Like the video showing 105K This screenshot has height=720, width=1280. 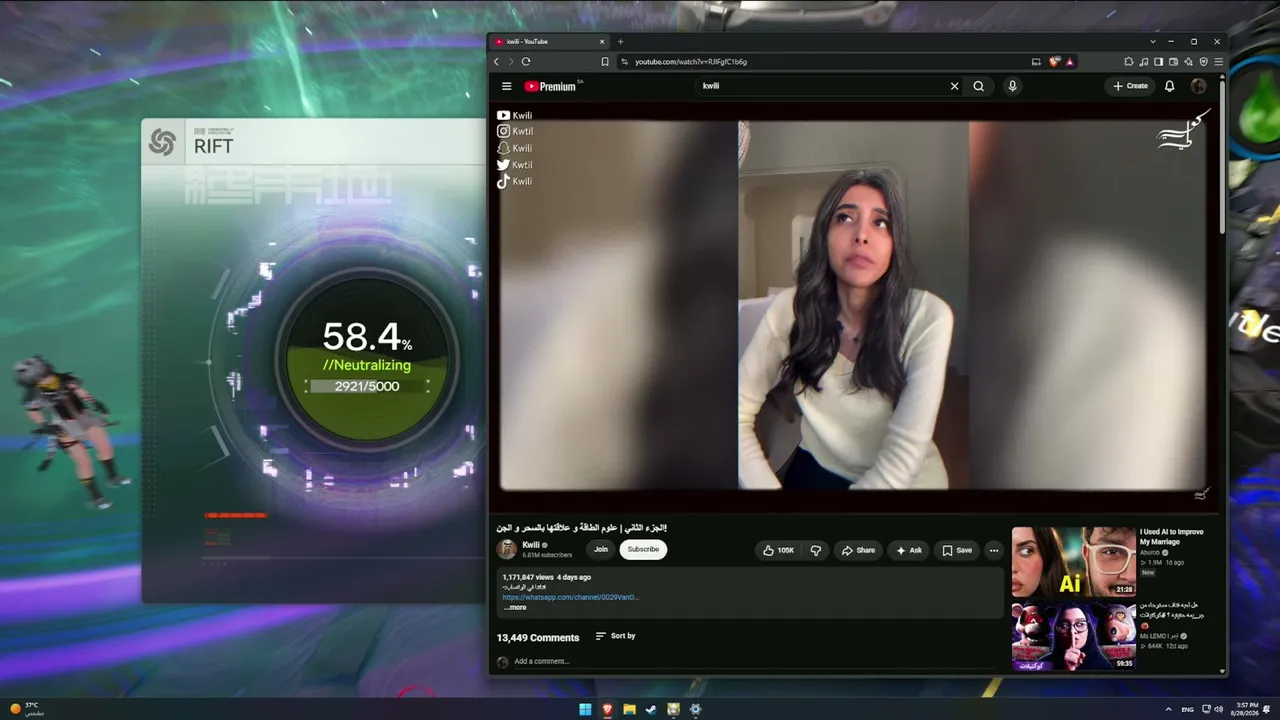[x=778, y=550]
